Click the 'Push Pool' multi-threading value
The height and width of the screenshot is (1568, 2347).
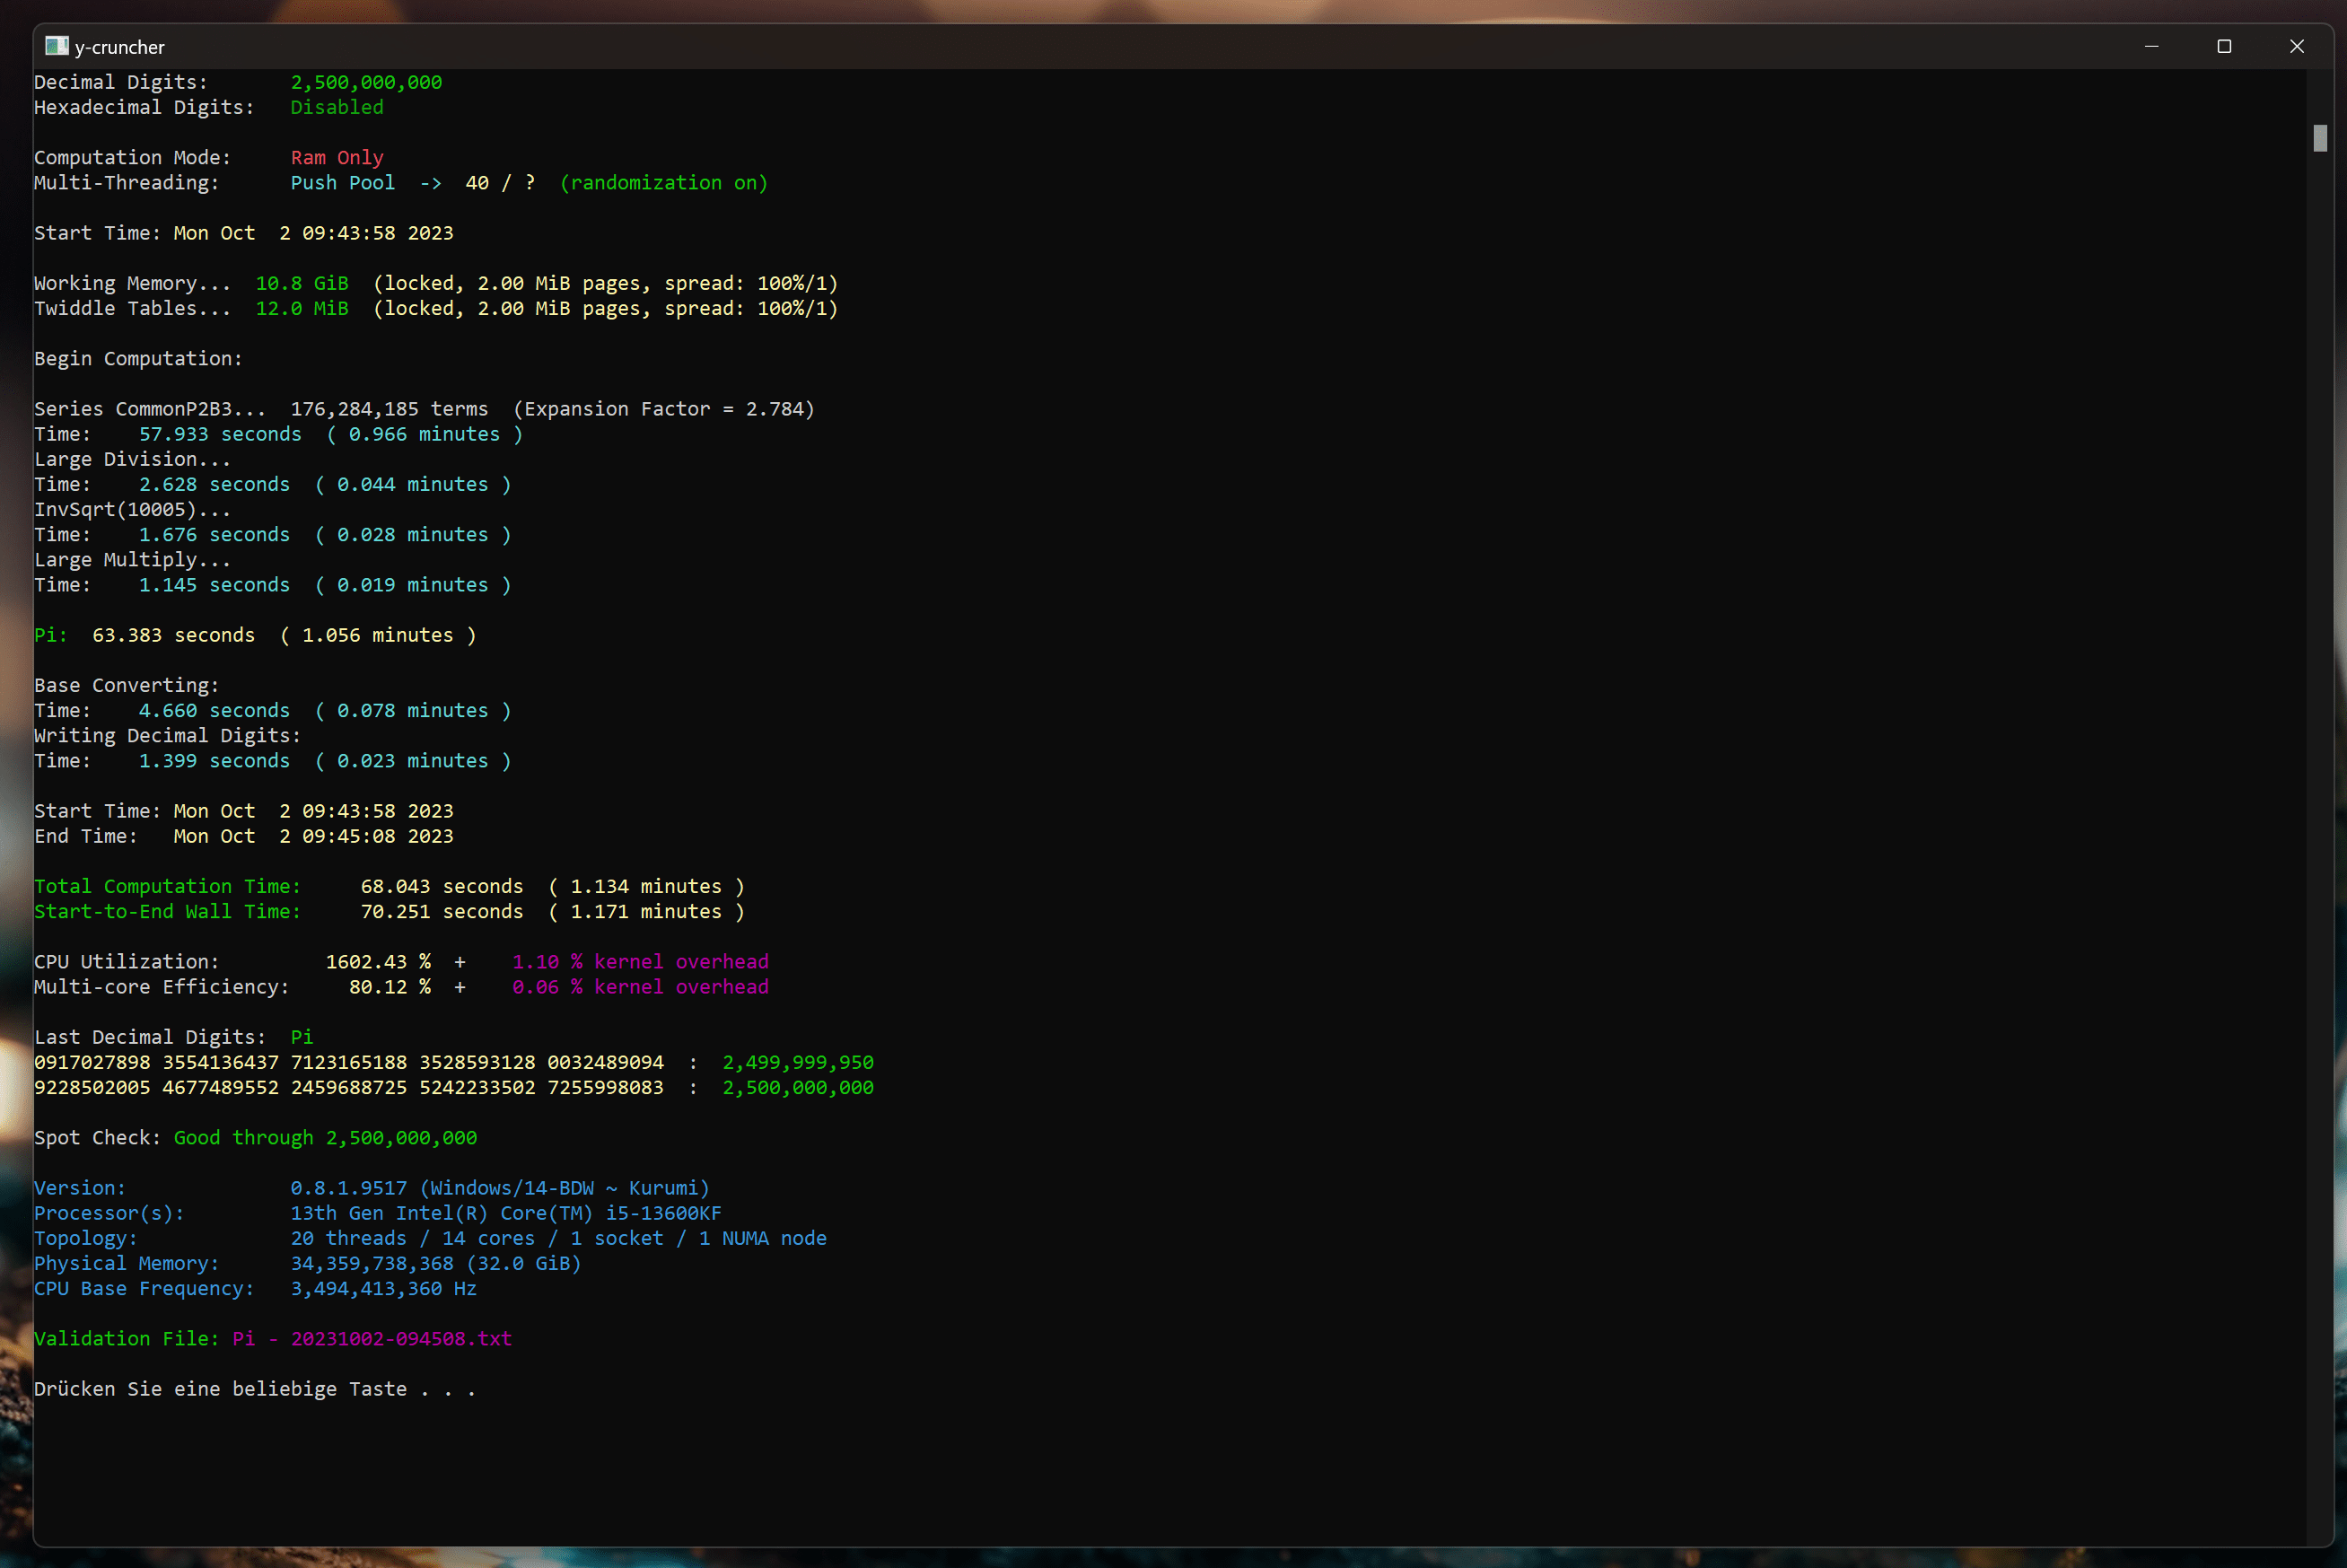pos(342,182)
